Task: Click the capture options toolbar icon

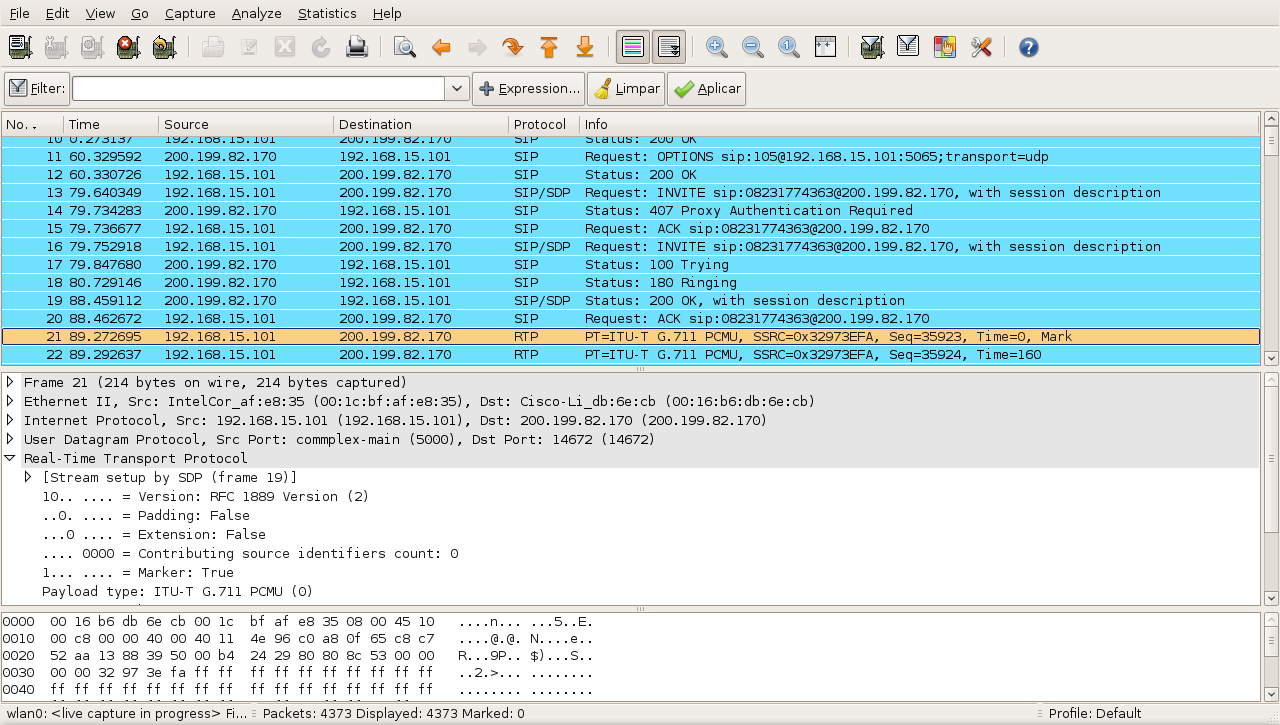Action: click(56, 47)
